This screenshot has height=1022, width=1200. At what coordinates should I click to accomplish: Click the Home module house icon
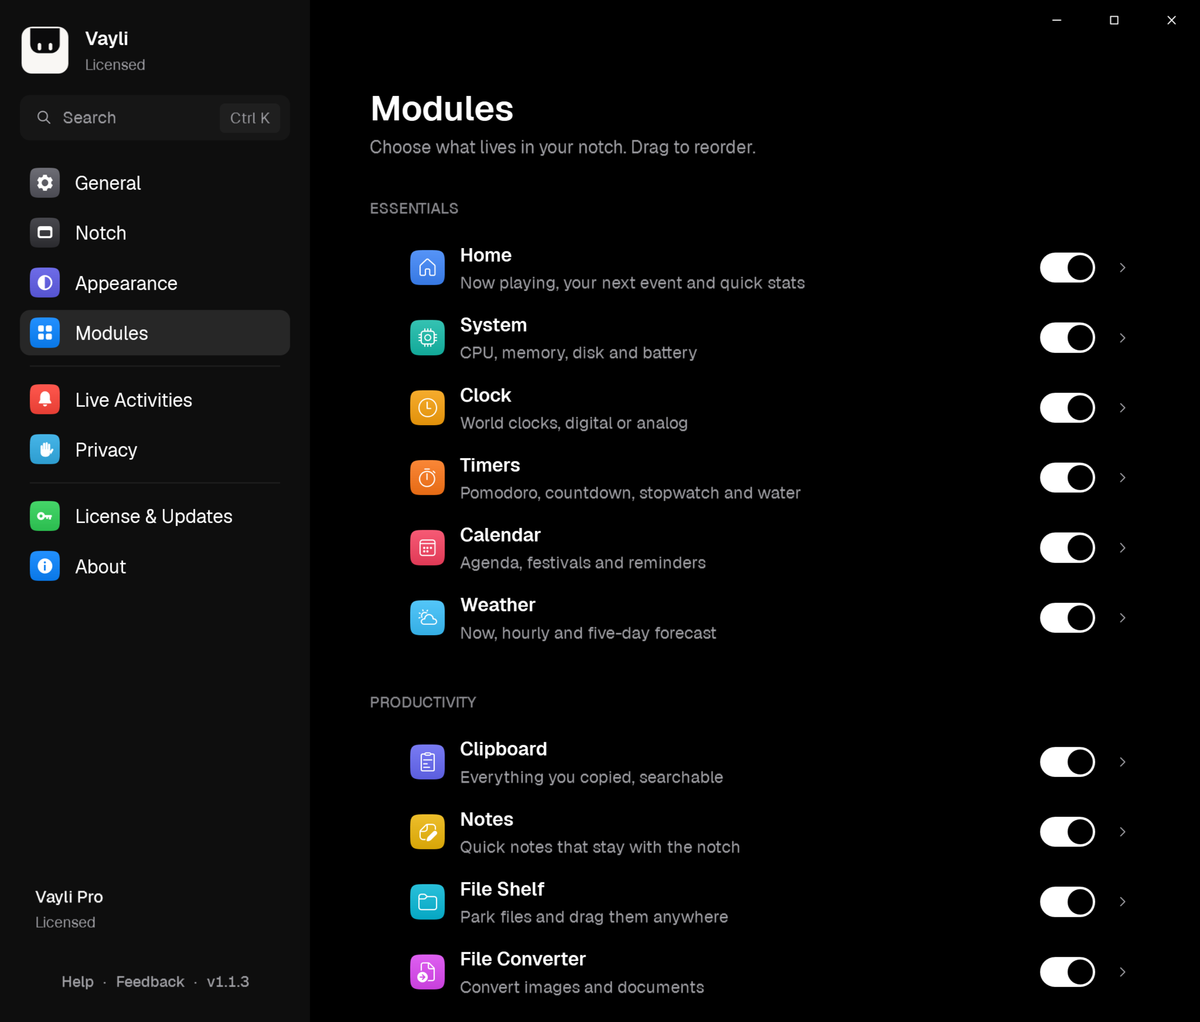[x=427, y=268]
